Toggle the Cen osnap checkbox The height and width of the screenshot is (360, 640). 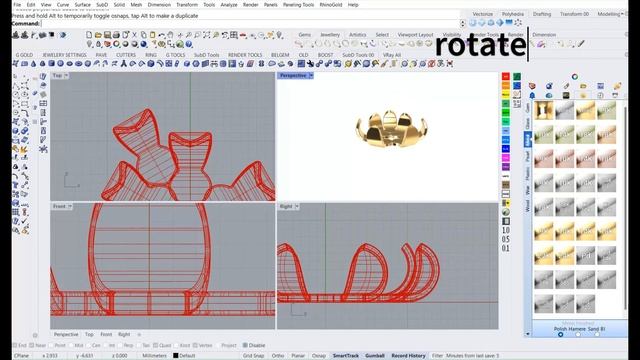pyautogui.click(x=88, y=345)
